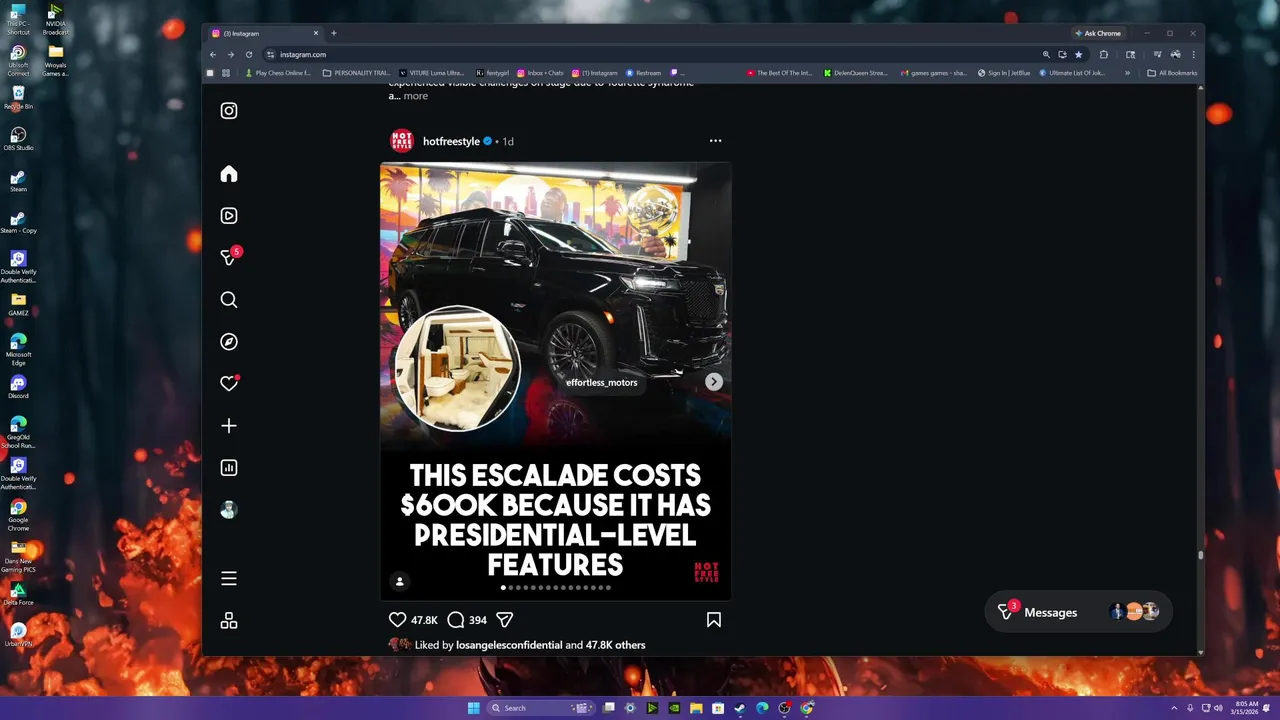Open VITURE Luma Ultra bookmark
This screenshot has width=1280, height=720.
431,73
